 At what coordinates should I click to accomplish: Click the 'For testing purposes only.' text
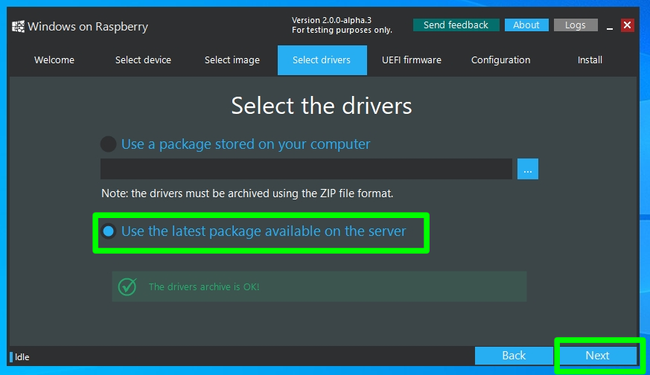[342, 30]
